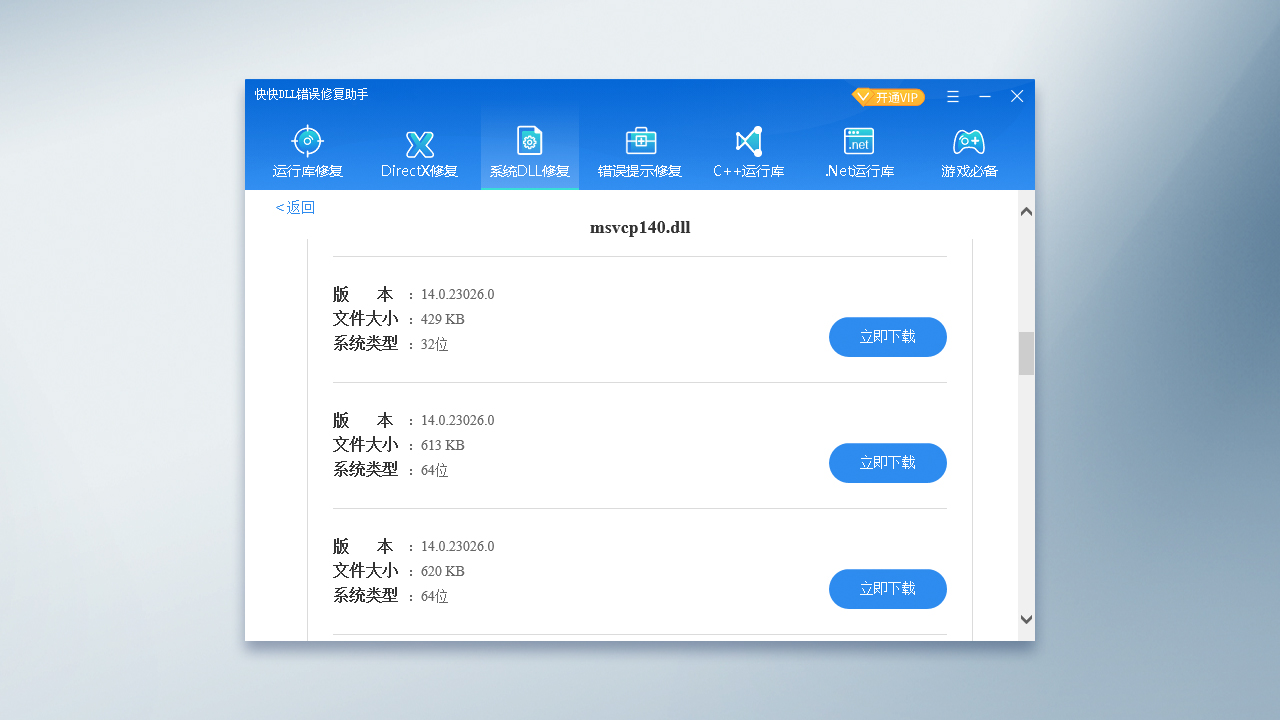Click 立即下载 for the 32位 version
Viewport: 1280px width, 720px height.
coord(887,337)
